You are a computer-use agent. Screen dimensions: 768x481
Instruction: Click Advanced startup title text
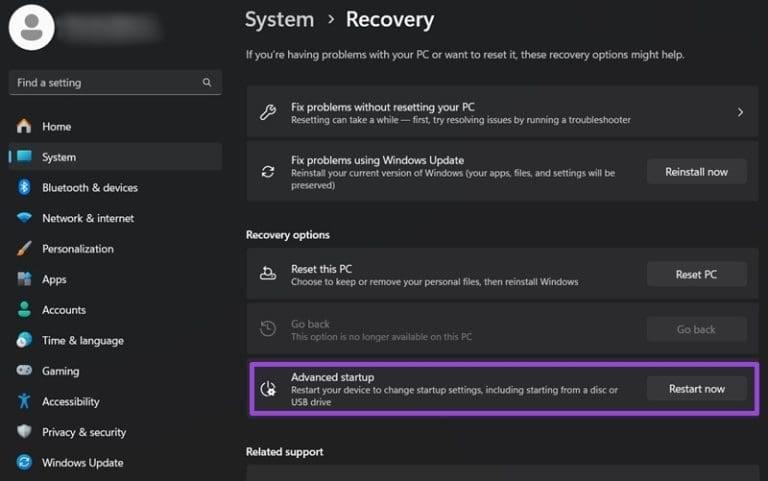[x=333, y=377]
